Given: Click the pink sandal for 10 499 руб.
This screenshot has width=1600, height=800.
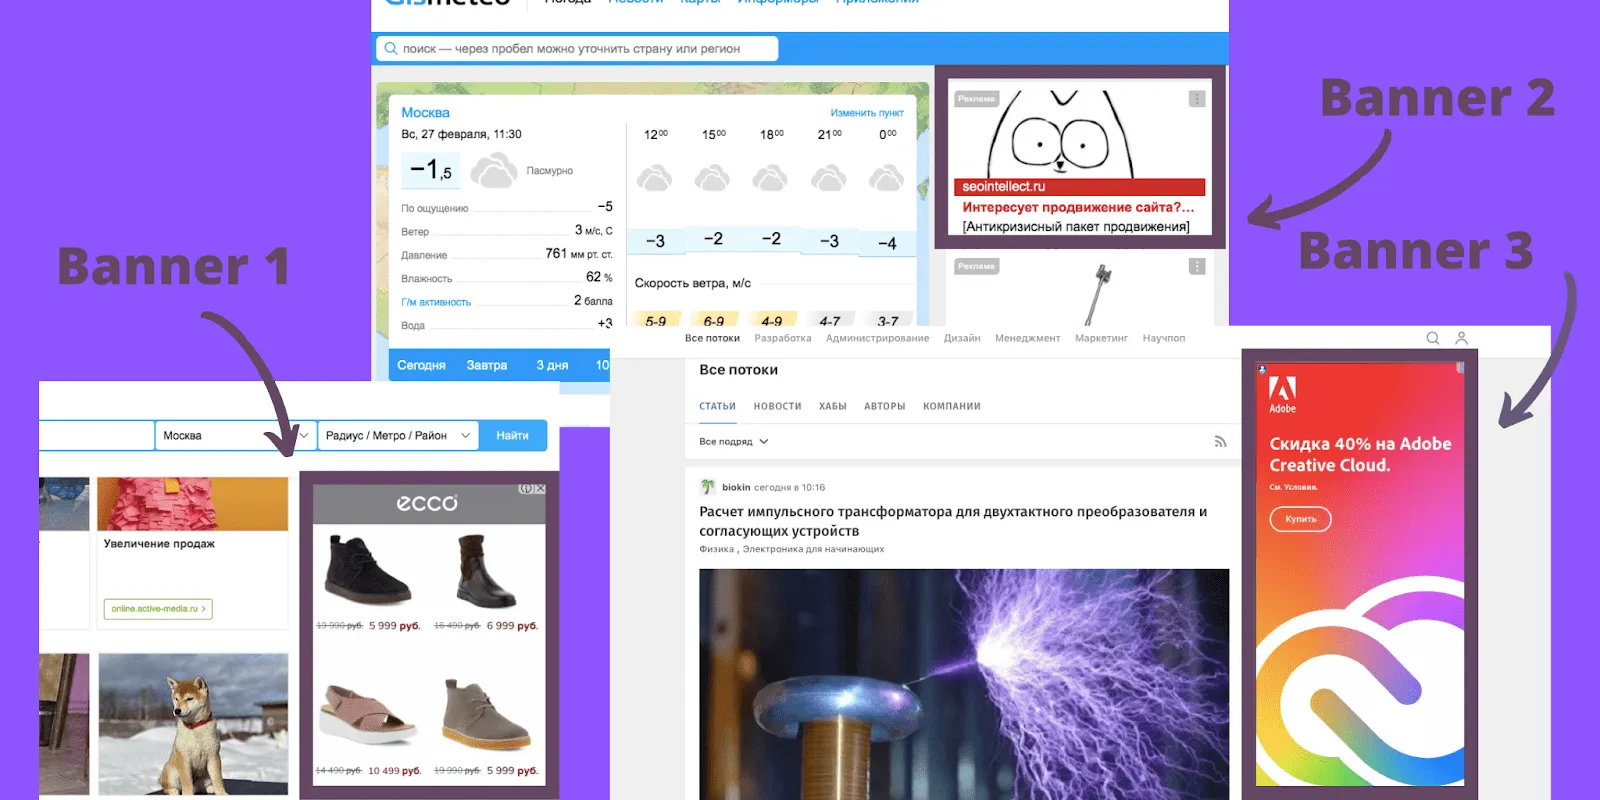Looking at the screenshot, I should pyautogui.click(x=367, y=714).
